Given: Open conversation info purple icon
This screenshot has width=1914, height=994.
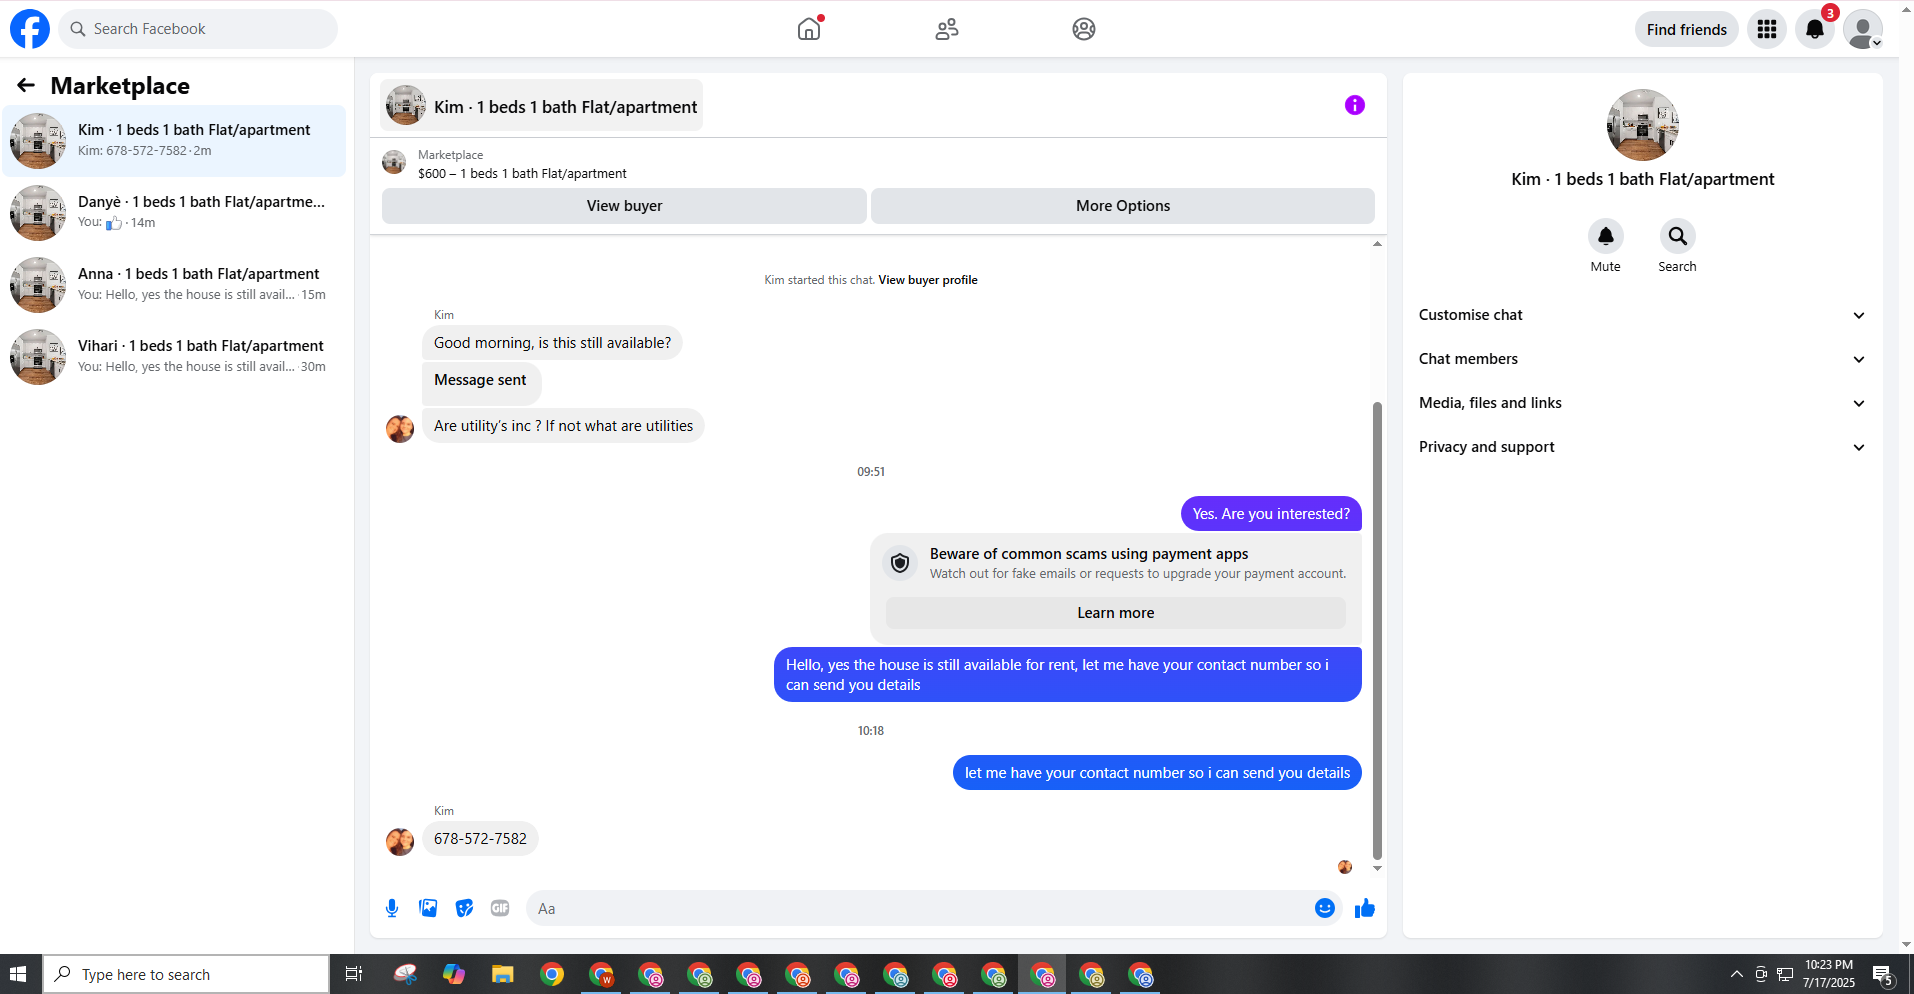Looking at the screenshot, I should [x=1355, y=105].
